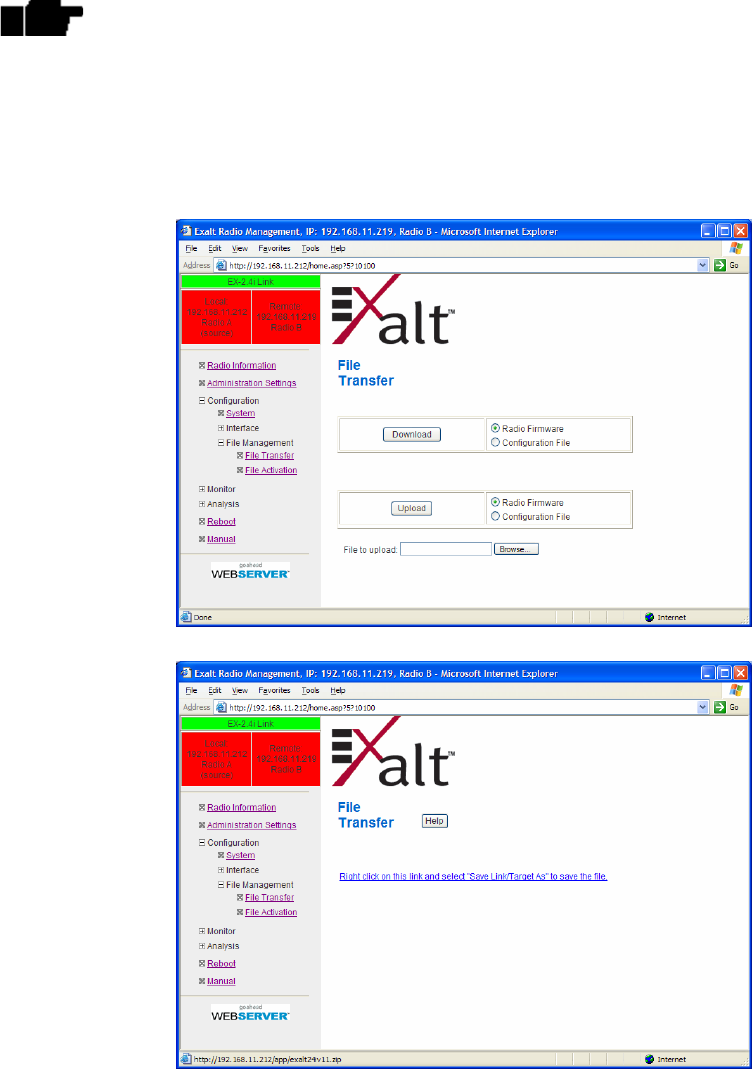
Task: Open address dropdown arrow in top window
Action: tap(703, 265)
